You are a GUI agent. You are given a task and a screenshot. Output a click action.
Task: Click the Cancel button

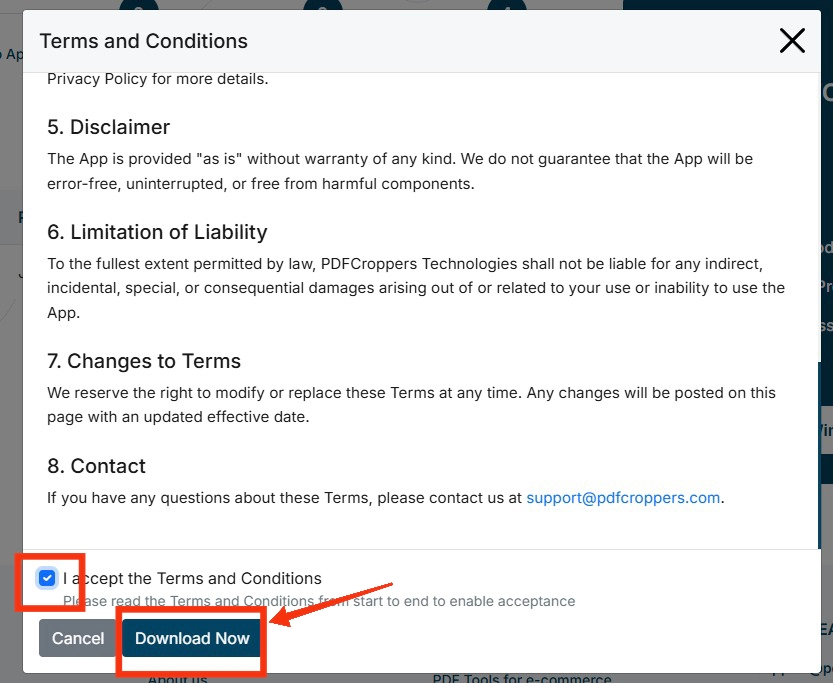(x=78, y=638)
